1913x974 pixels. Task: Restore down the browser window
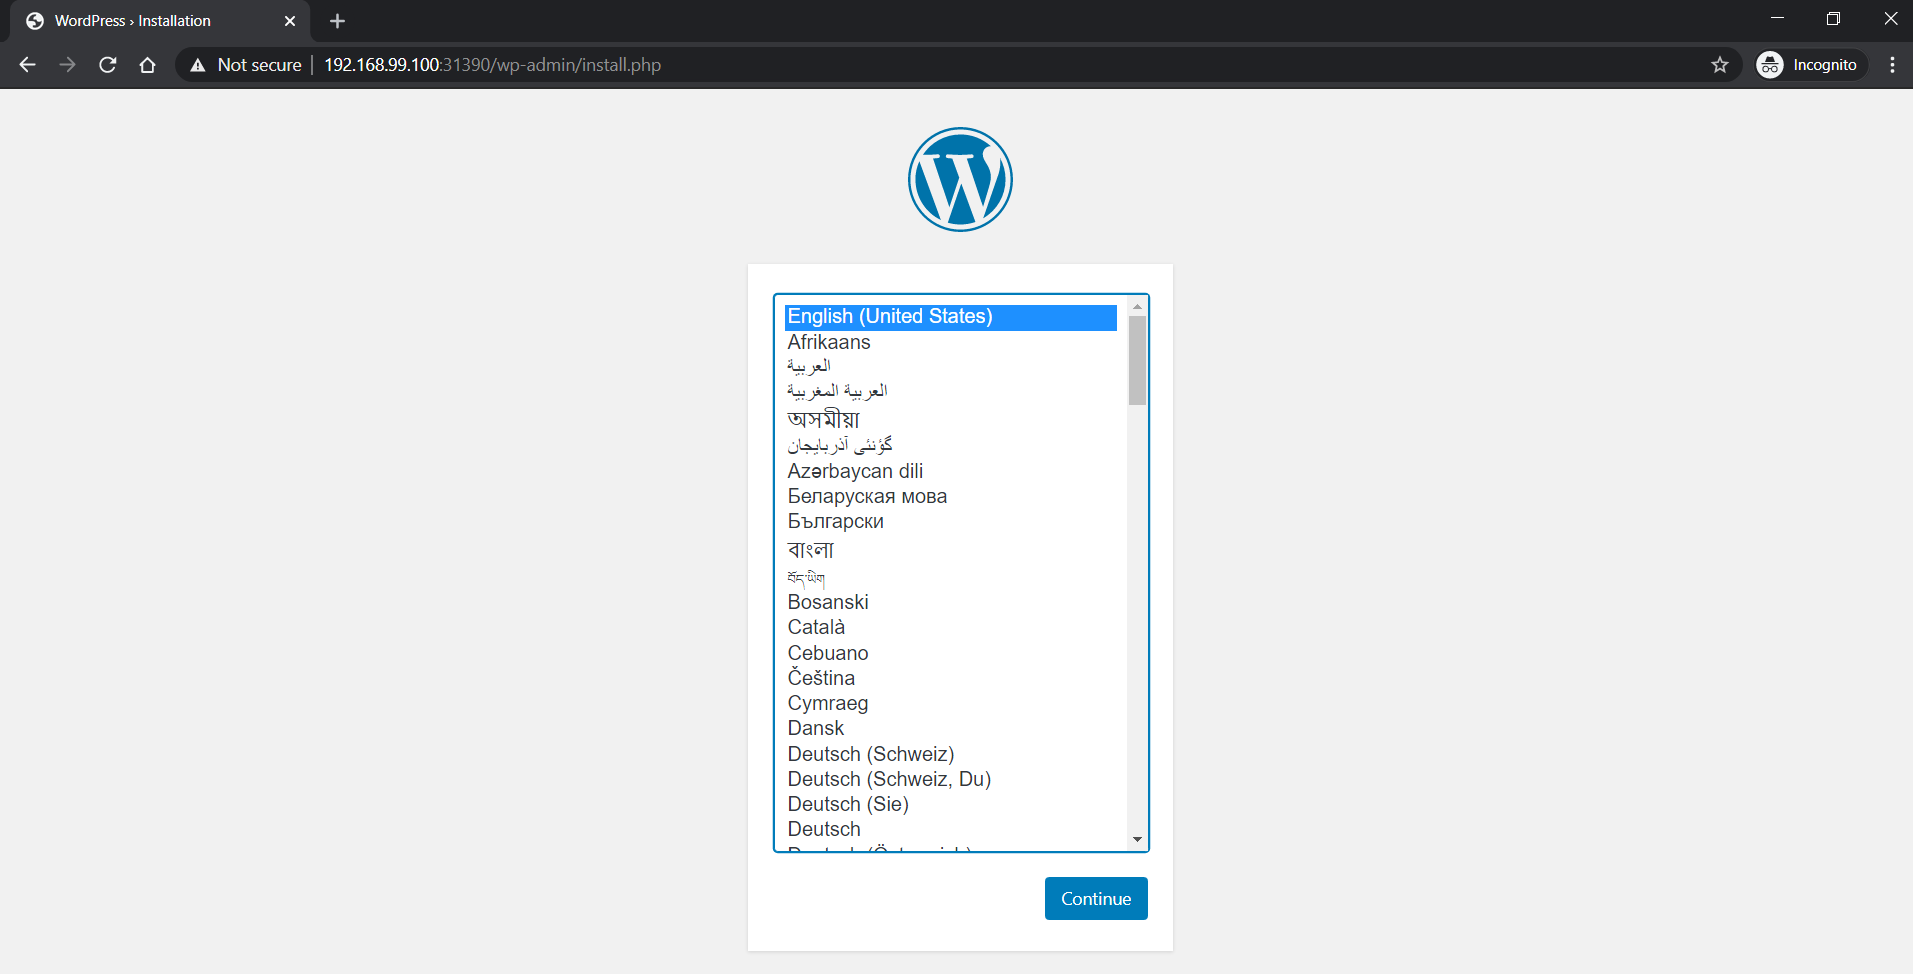tap(1833, 19)
